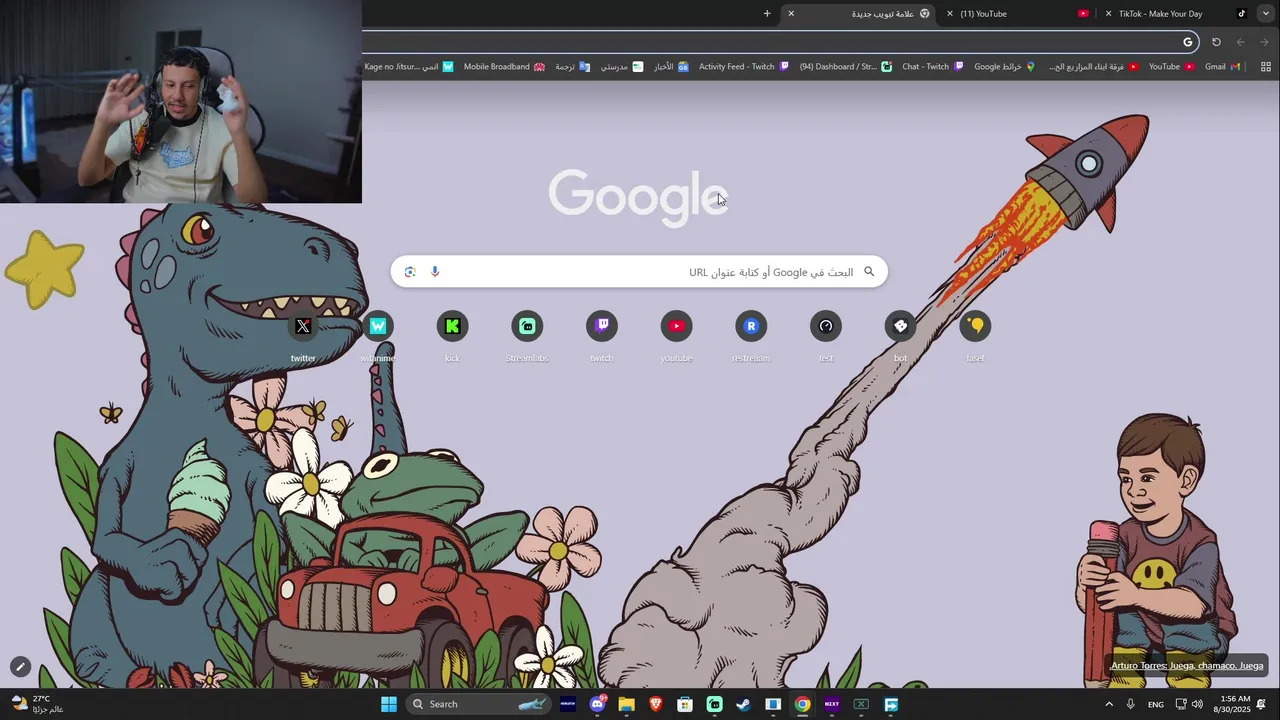Click the Google search input field
The height and width of the screenshot is (720, 1280).
(x=639, y=272)
